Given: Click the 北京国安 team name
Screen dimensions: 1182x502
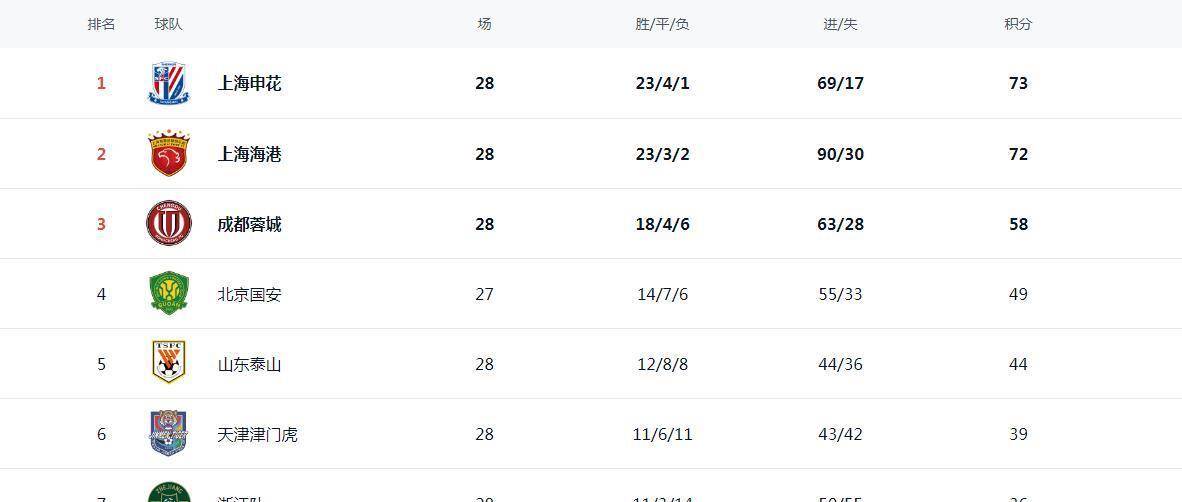Looking at the screenshot, I should click(250, 294).
